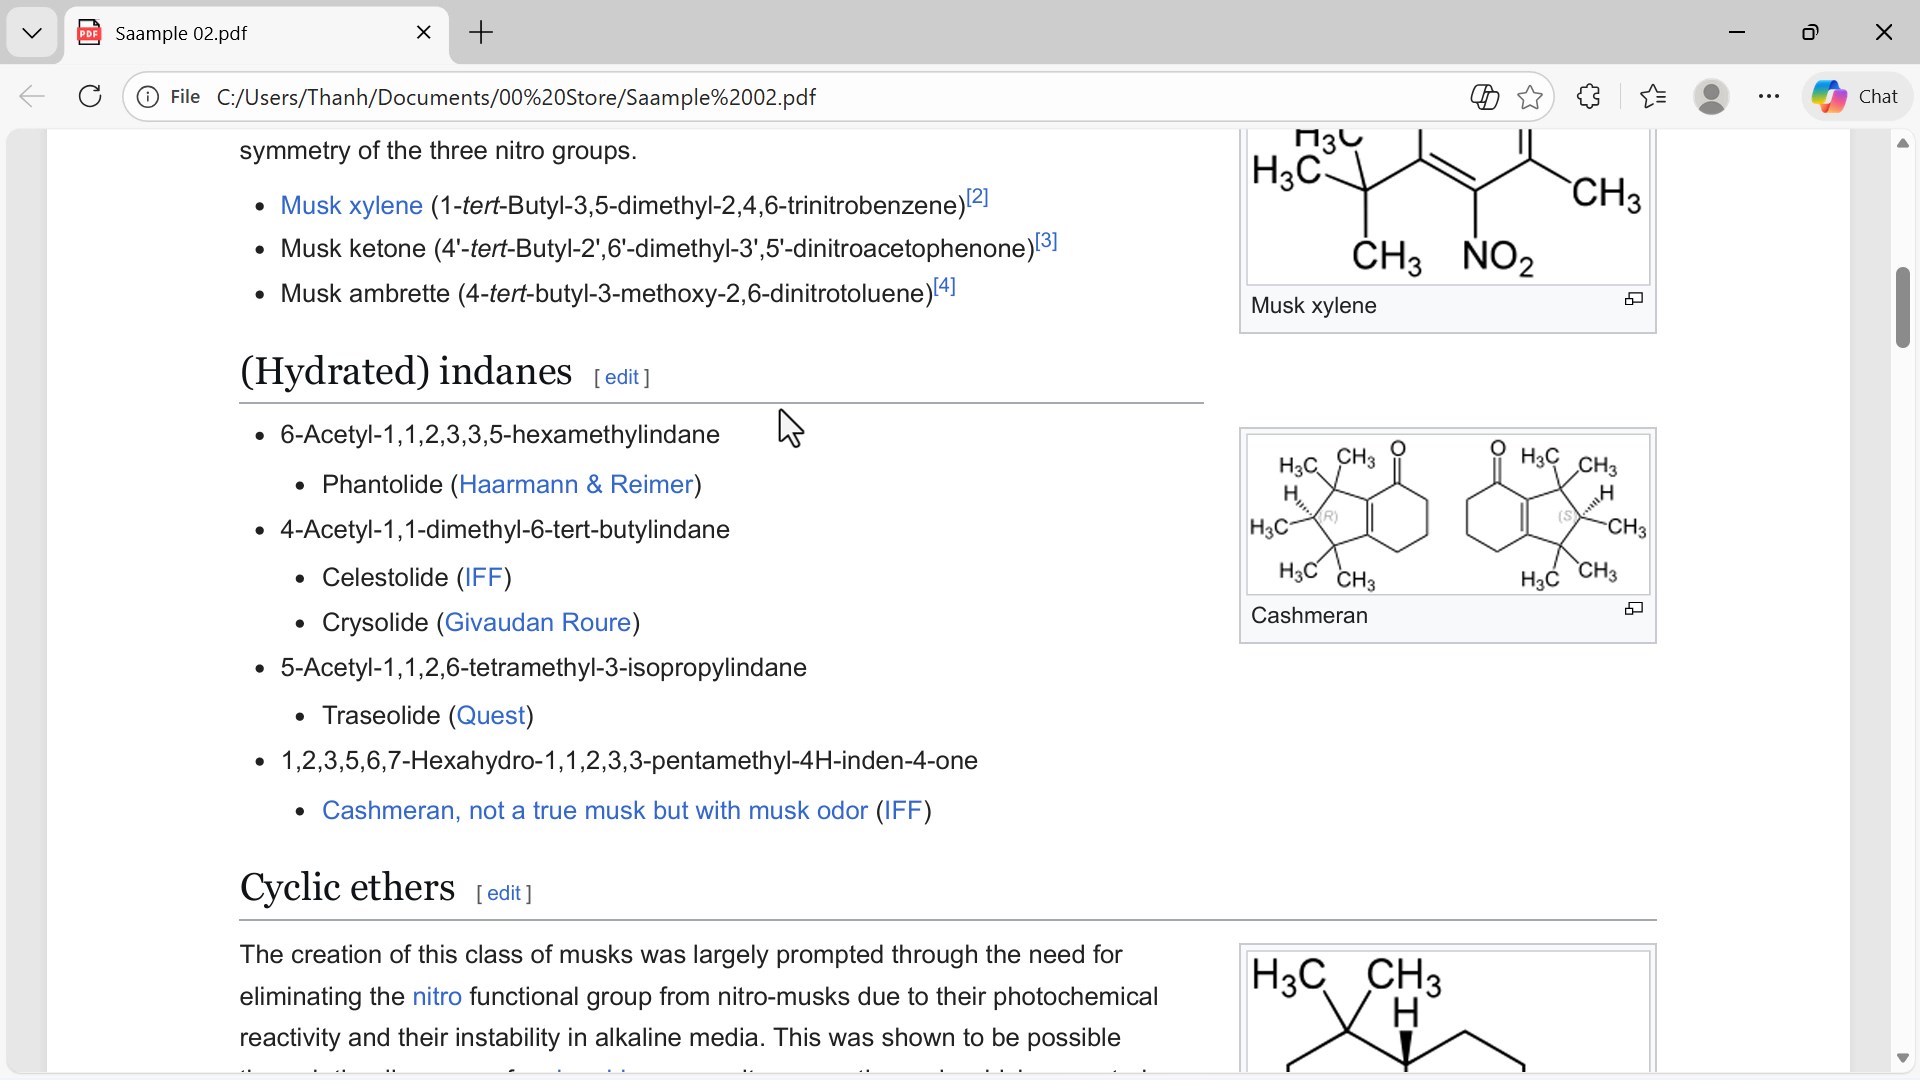
Task: Add this page to favorites star icon
Action: pyautogui.click(x=1529, y=97)
